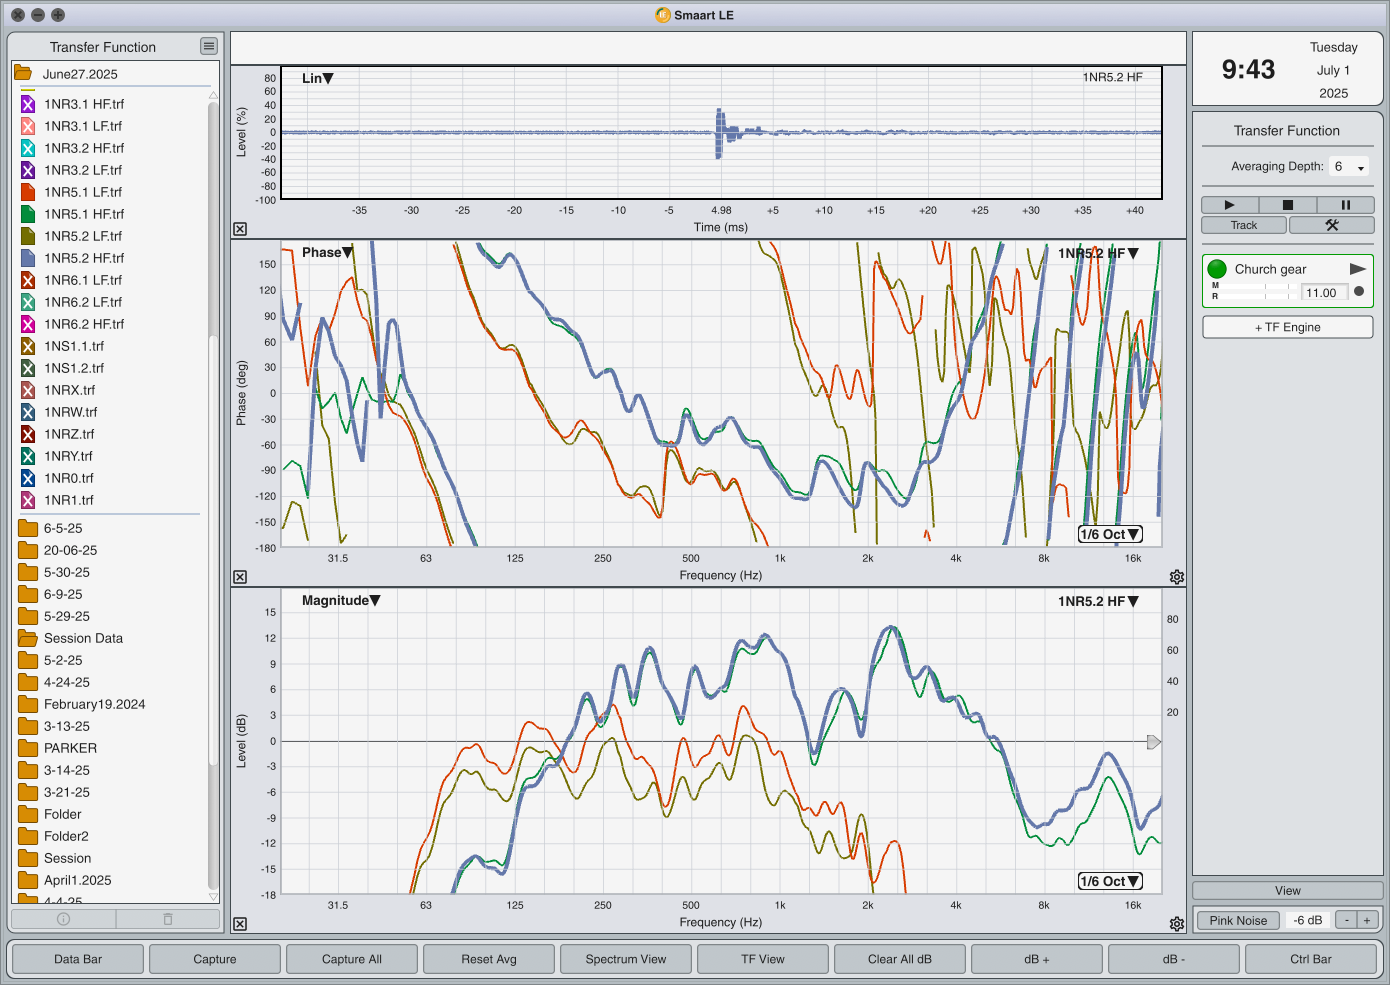Open the Phase graph type dropdown

(328, 252)
